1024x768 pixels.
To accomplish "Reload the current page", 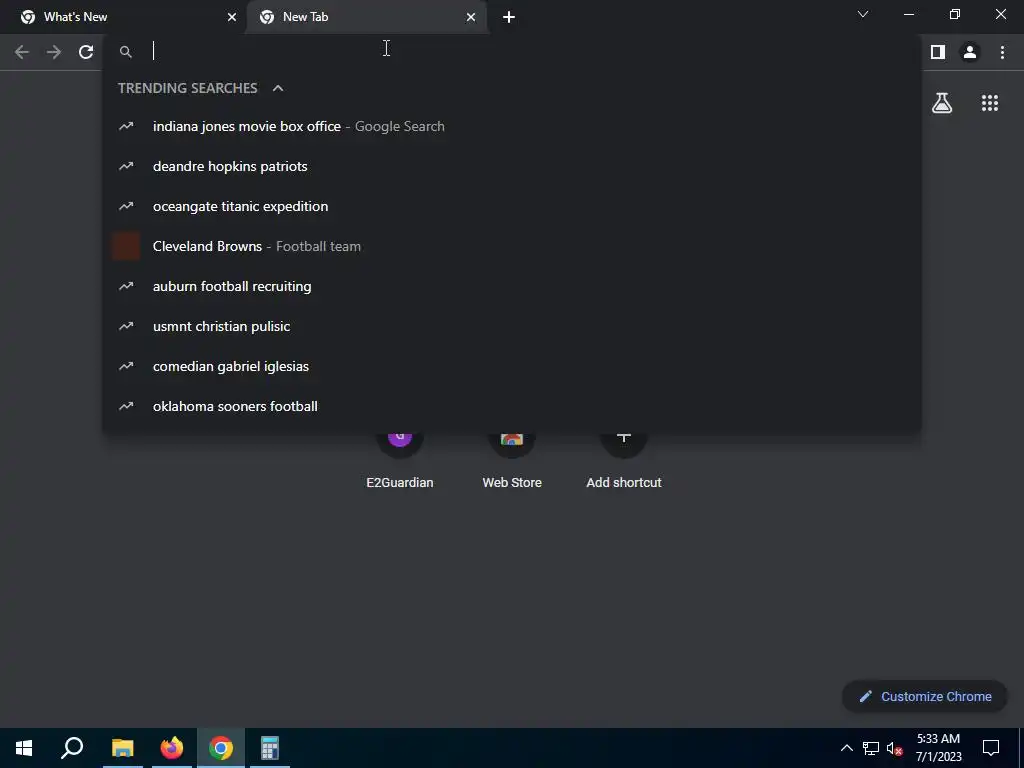I will (x=86, y=52).
